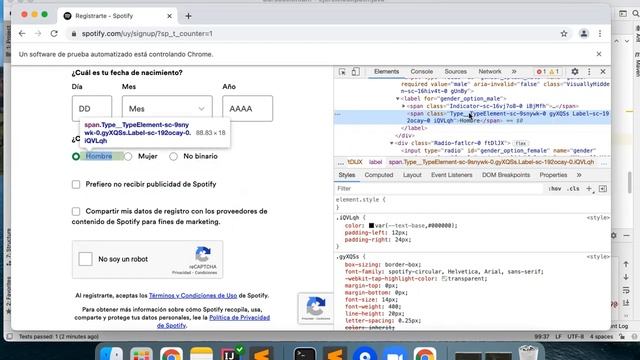Select the ftDlJX breadcrumb in DOM path
Image resolution: width=640 pixels, height=360 pixels.
tap(355, 162)
